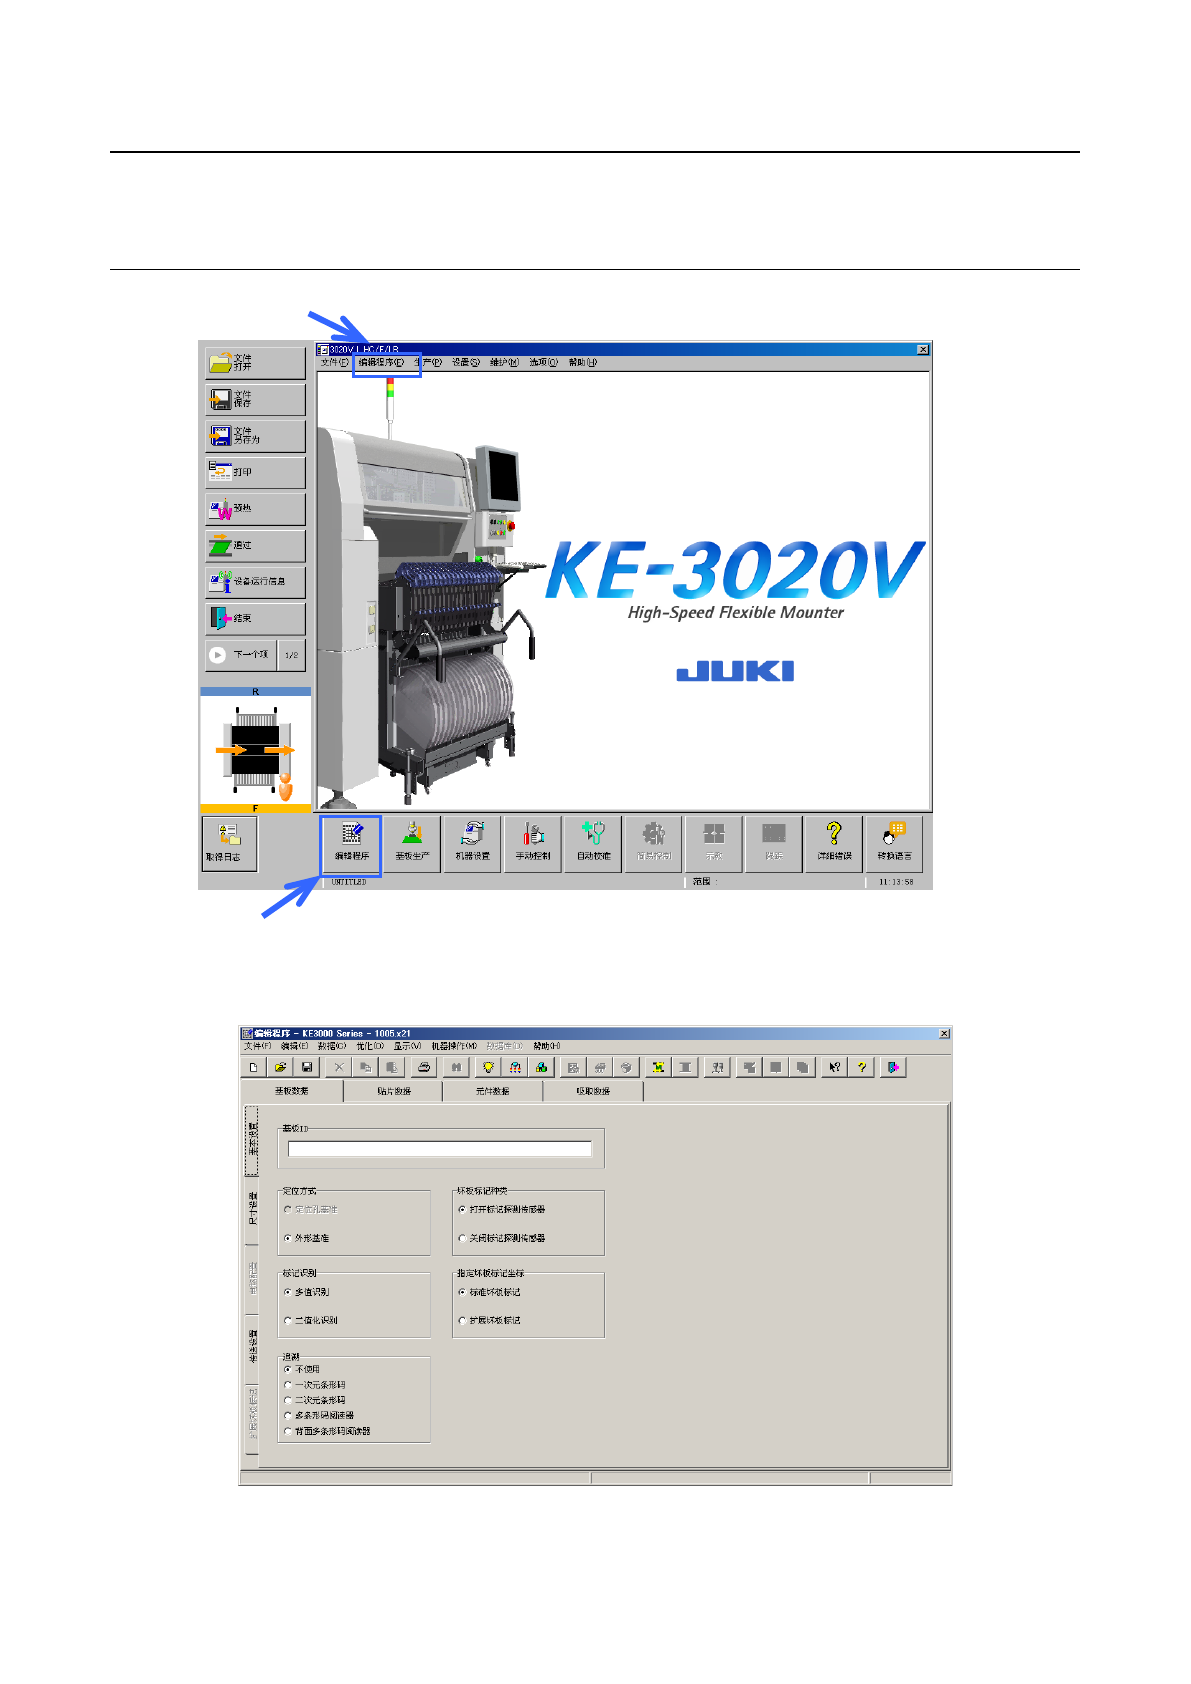Click the 机器设置 machine setup button
The image size is (1191, 1684).
tap(472, 844)
